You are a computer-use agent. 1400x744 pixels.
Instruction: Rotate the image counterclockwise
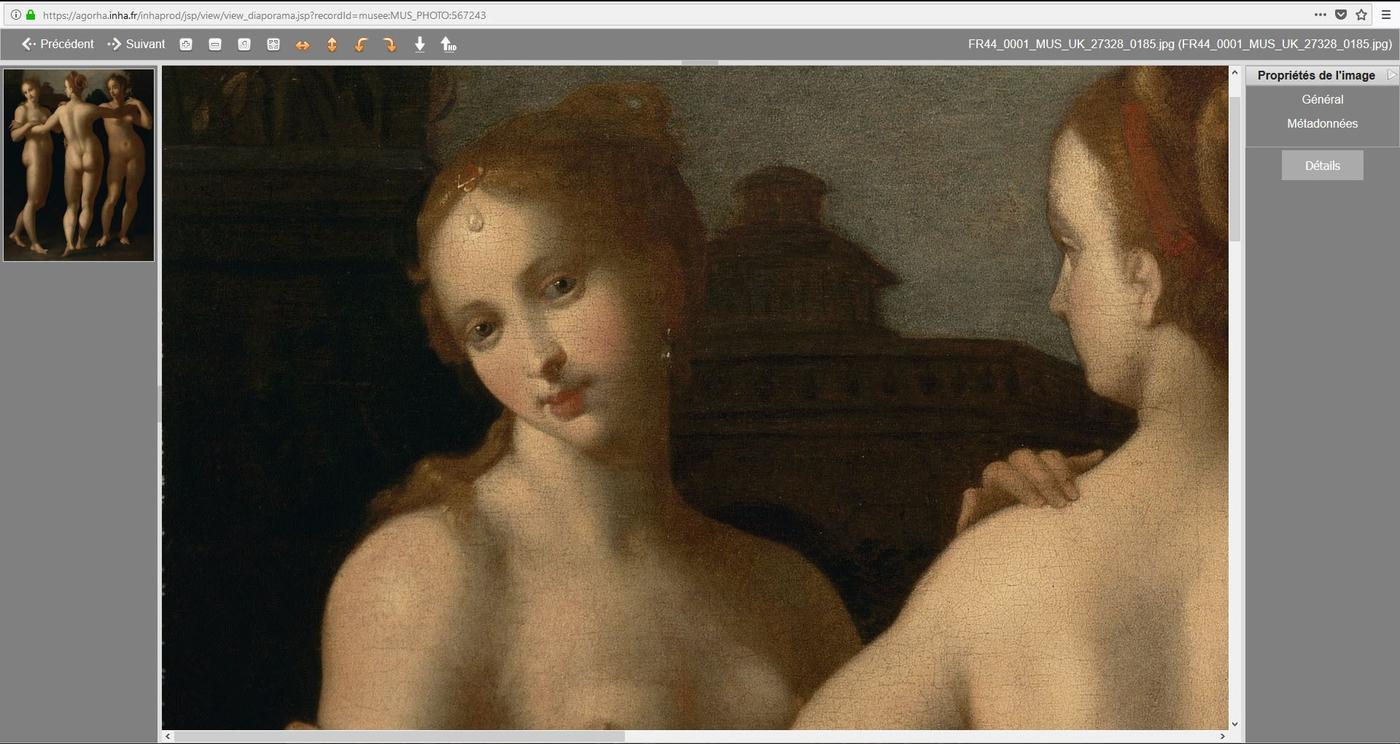click(x=361, y=45)
